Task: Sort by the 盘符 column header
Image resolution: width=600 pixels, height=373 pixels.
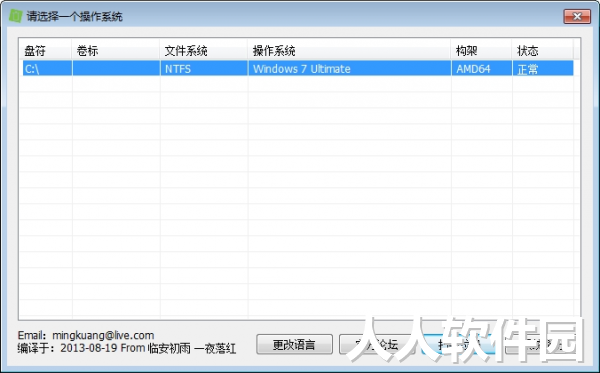Action: pyautogui.click(x=45, y=50)
